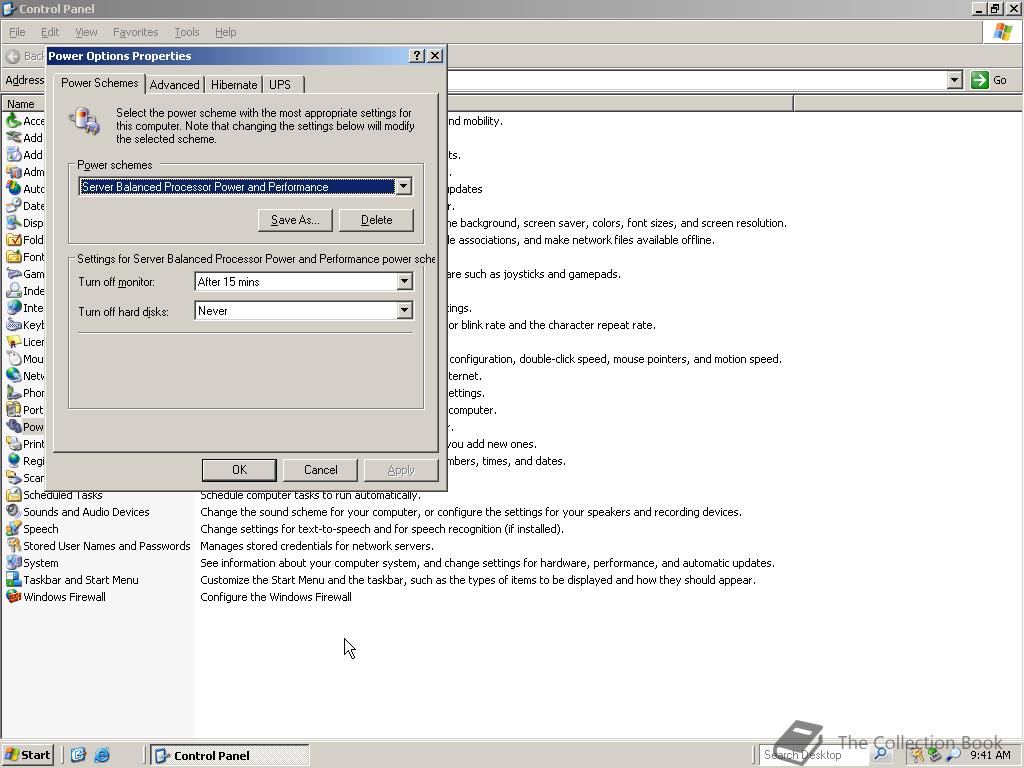
Task: Select the Printers and Faxes icon
Action: click(14, 443)
